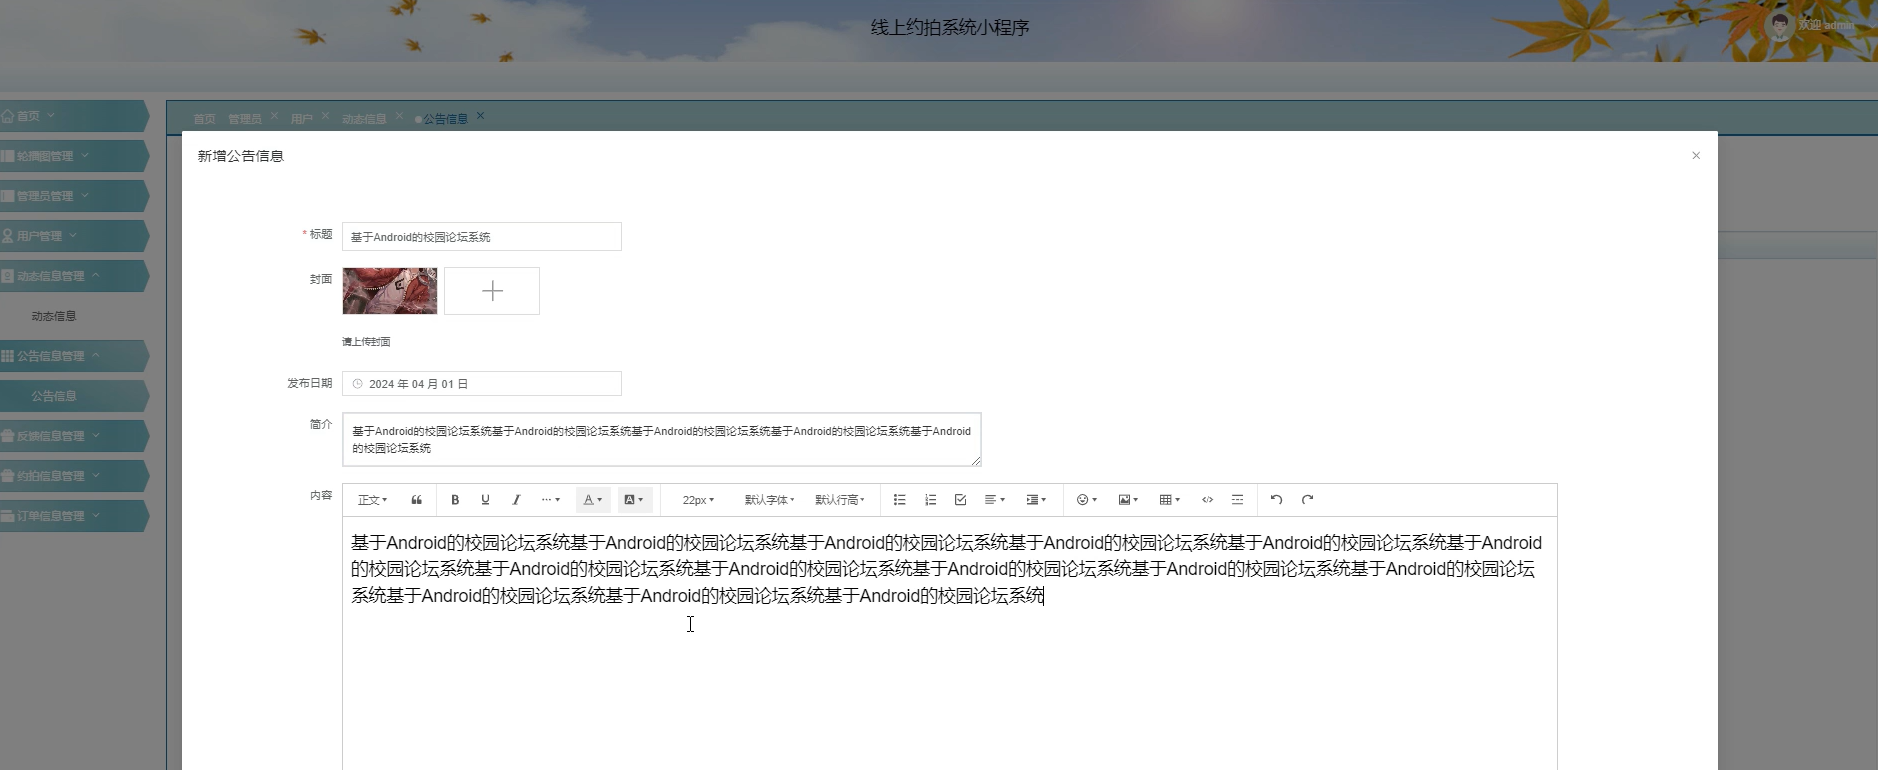Open the more text styles ellipsis menu

(550, 500)
